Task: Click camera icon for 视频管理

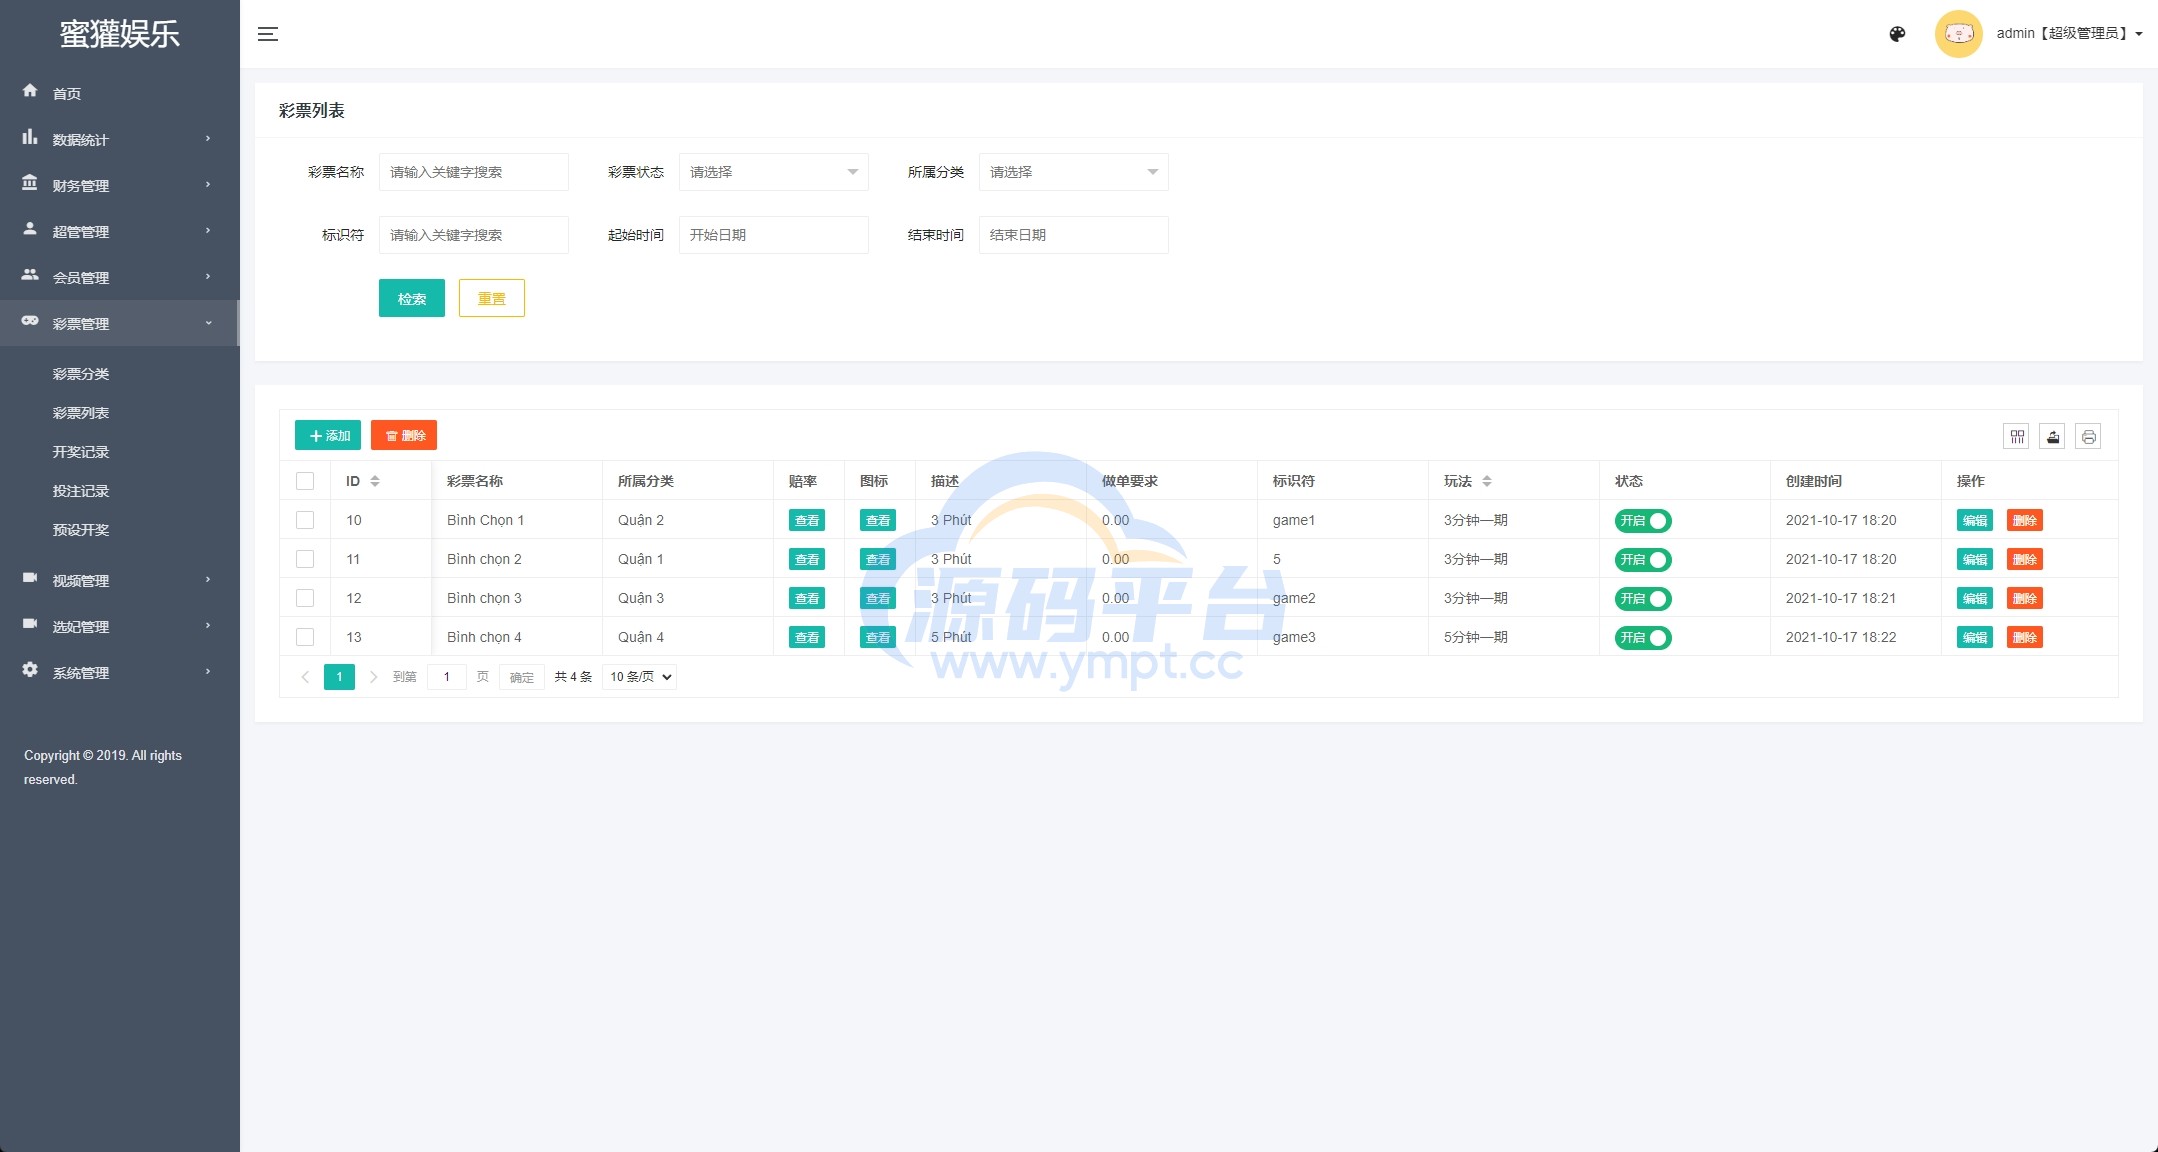Action: [x=30, y=578]
